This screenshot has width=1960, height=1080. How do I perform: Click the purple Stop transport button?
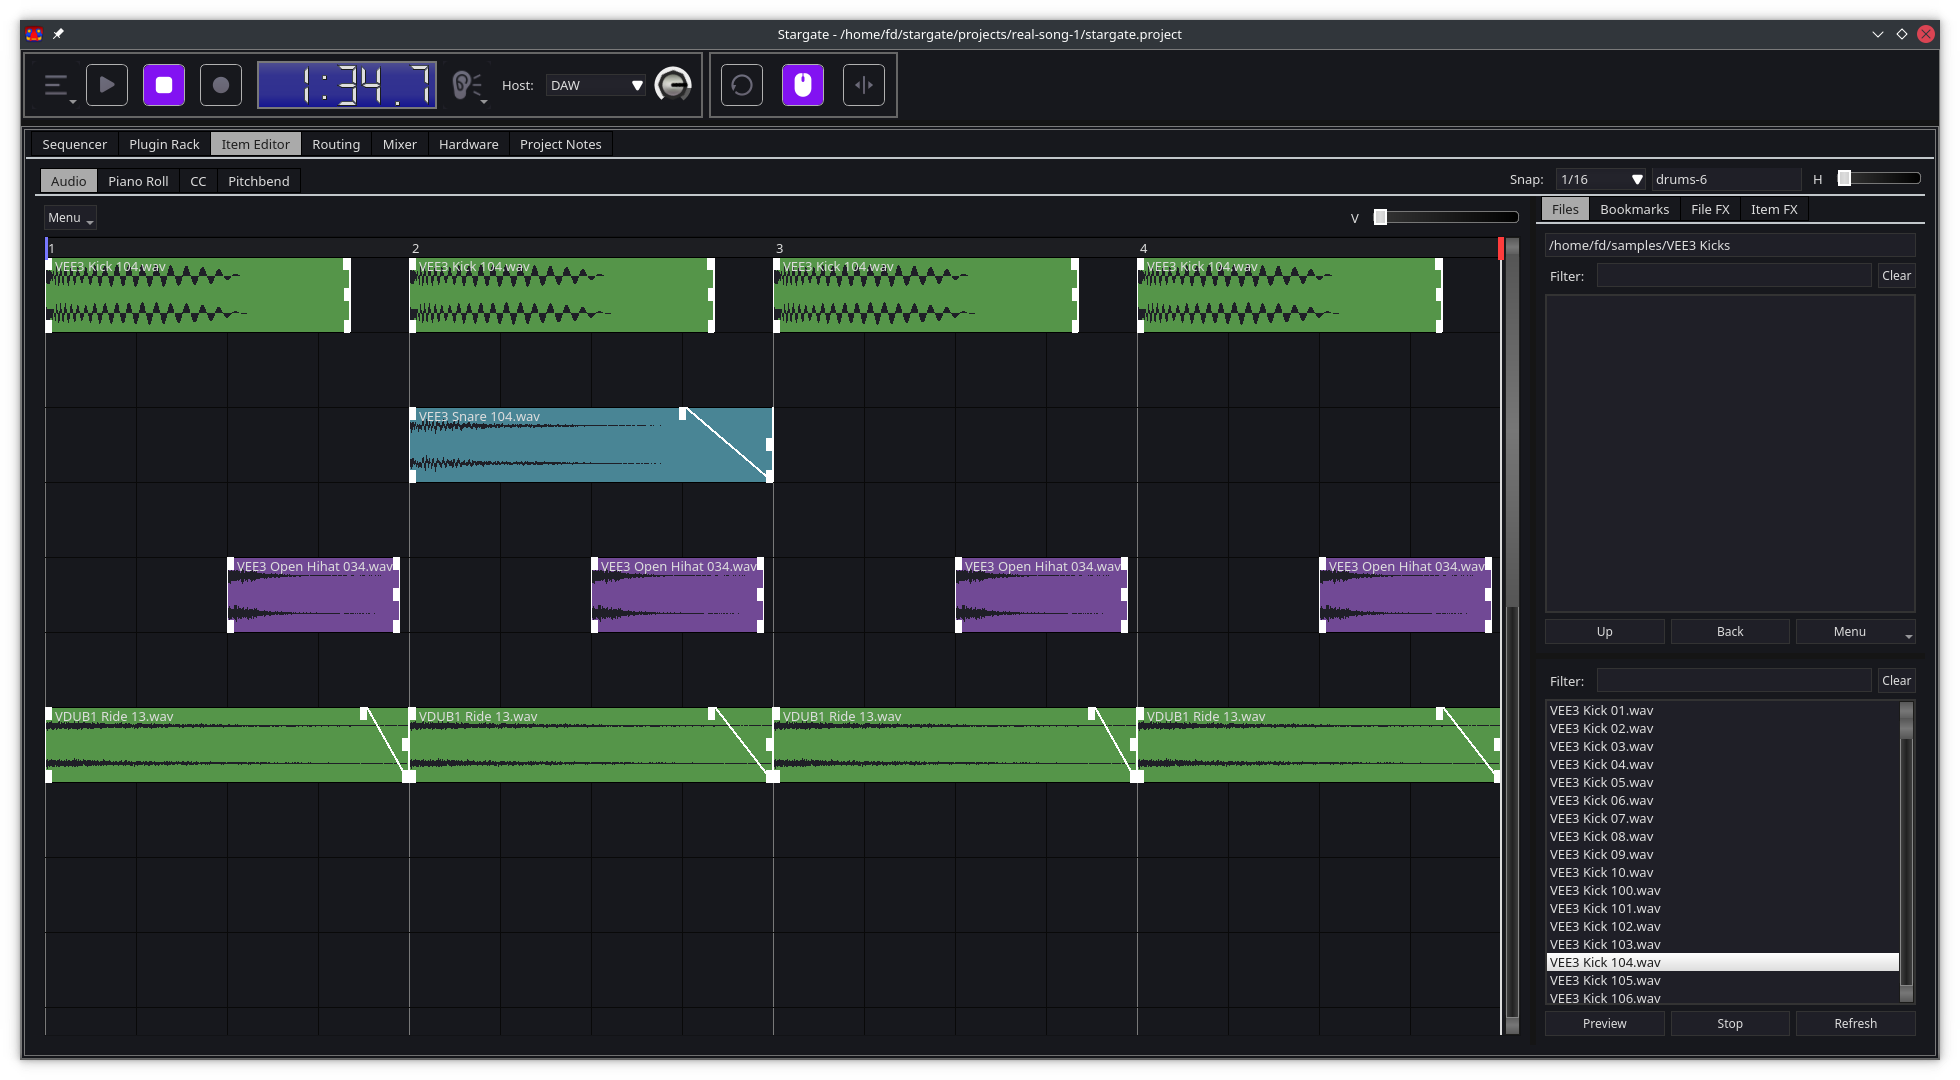click(x=164, y=85)
